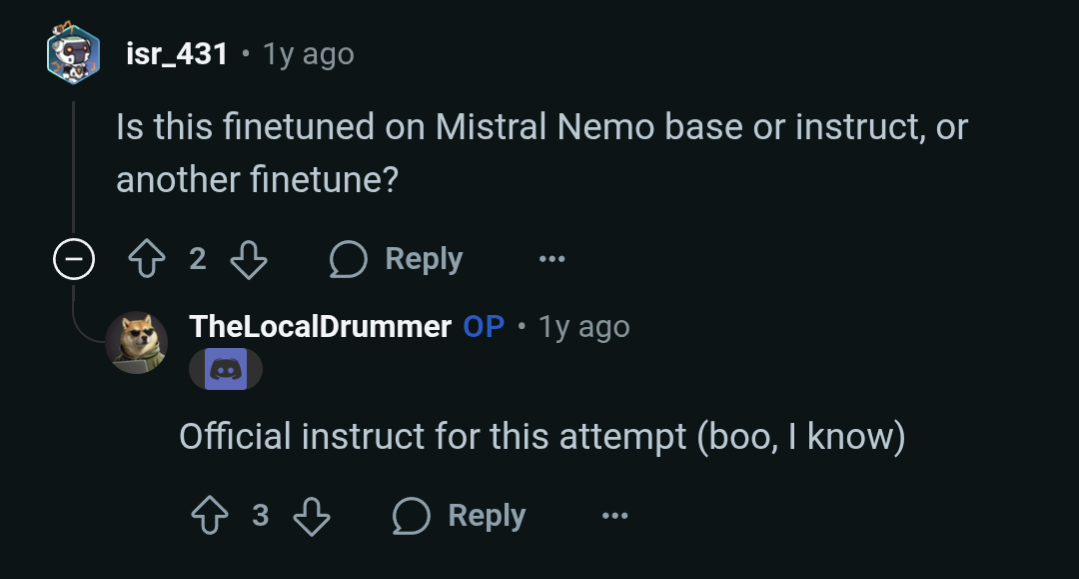Open isr_431 user profile link
Viewport: 1079px width, 579px height.
click(177, 54)
